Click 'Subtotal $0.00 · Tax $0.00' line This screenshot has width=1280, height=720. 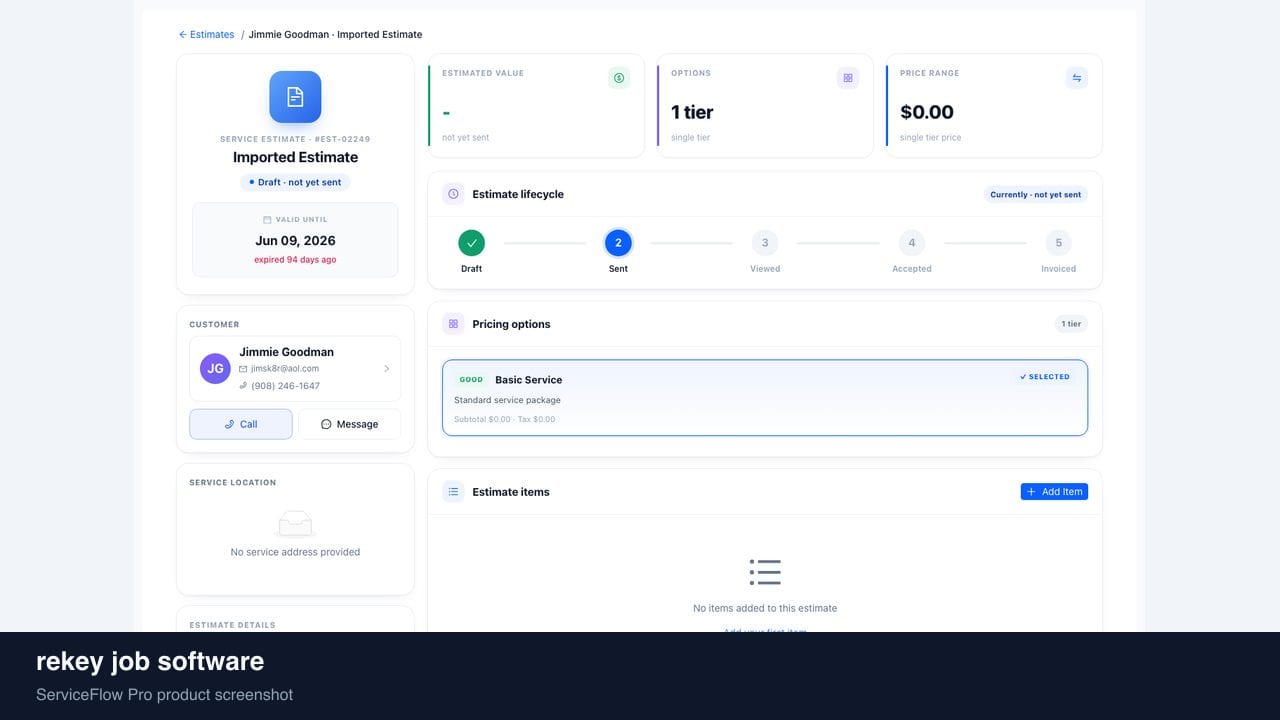505,419
